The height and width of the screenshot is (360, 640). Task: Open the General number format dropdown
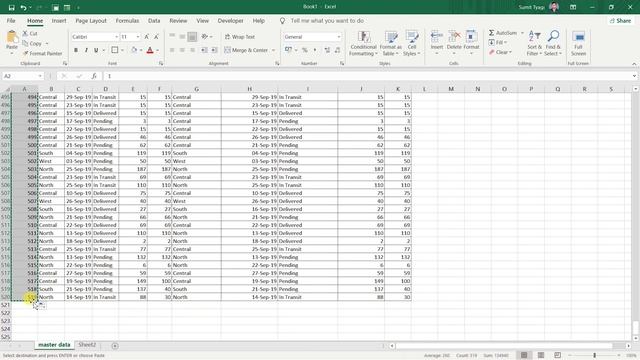(x=339, y=37)
